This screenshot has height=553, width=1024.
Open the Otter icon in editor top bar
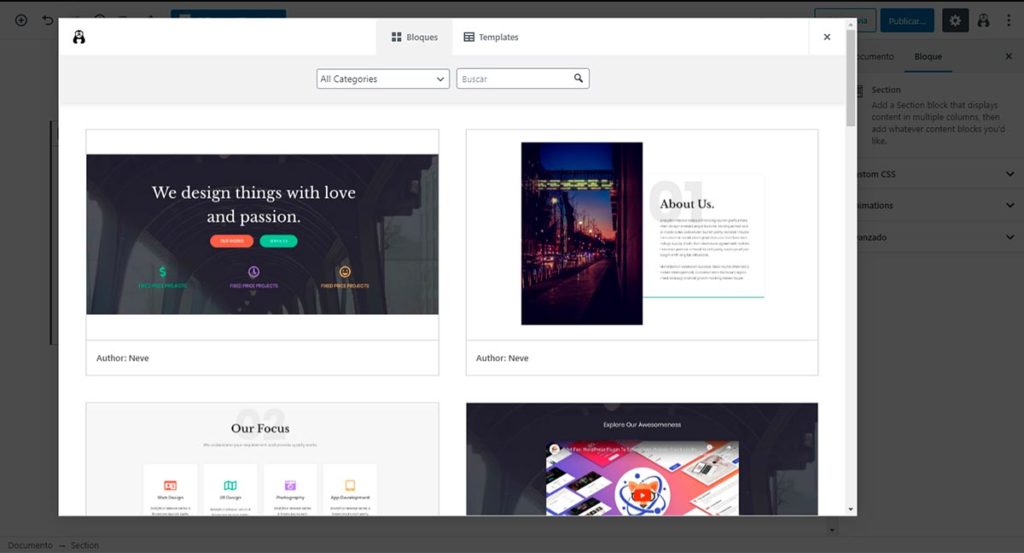(984, 21)
